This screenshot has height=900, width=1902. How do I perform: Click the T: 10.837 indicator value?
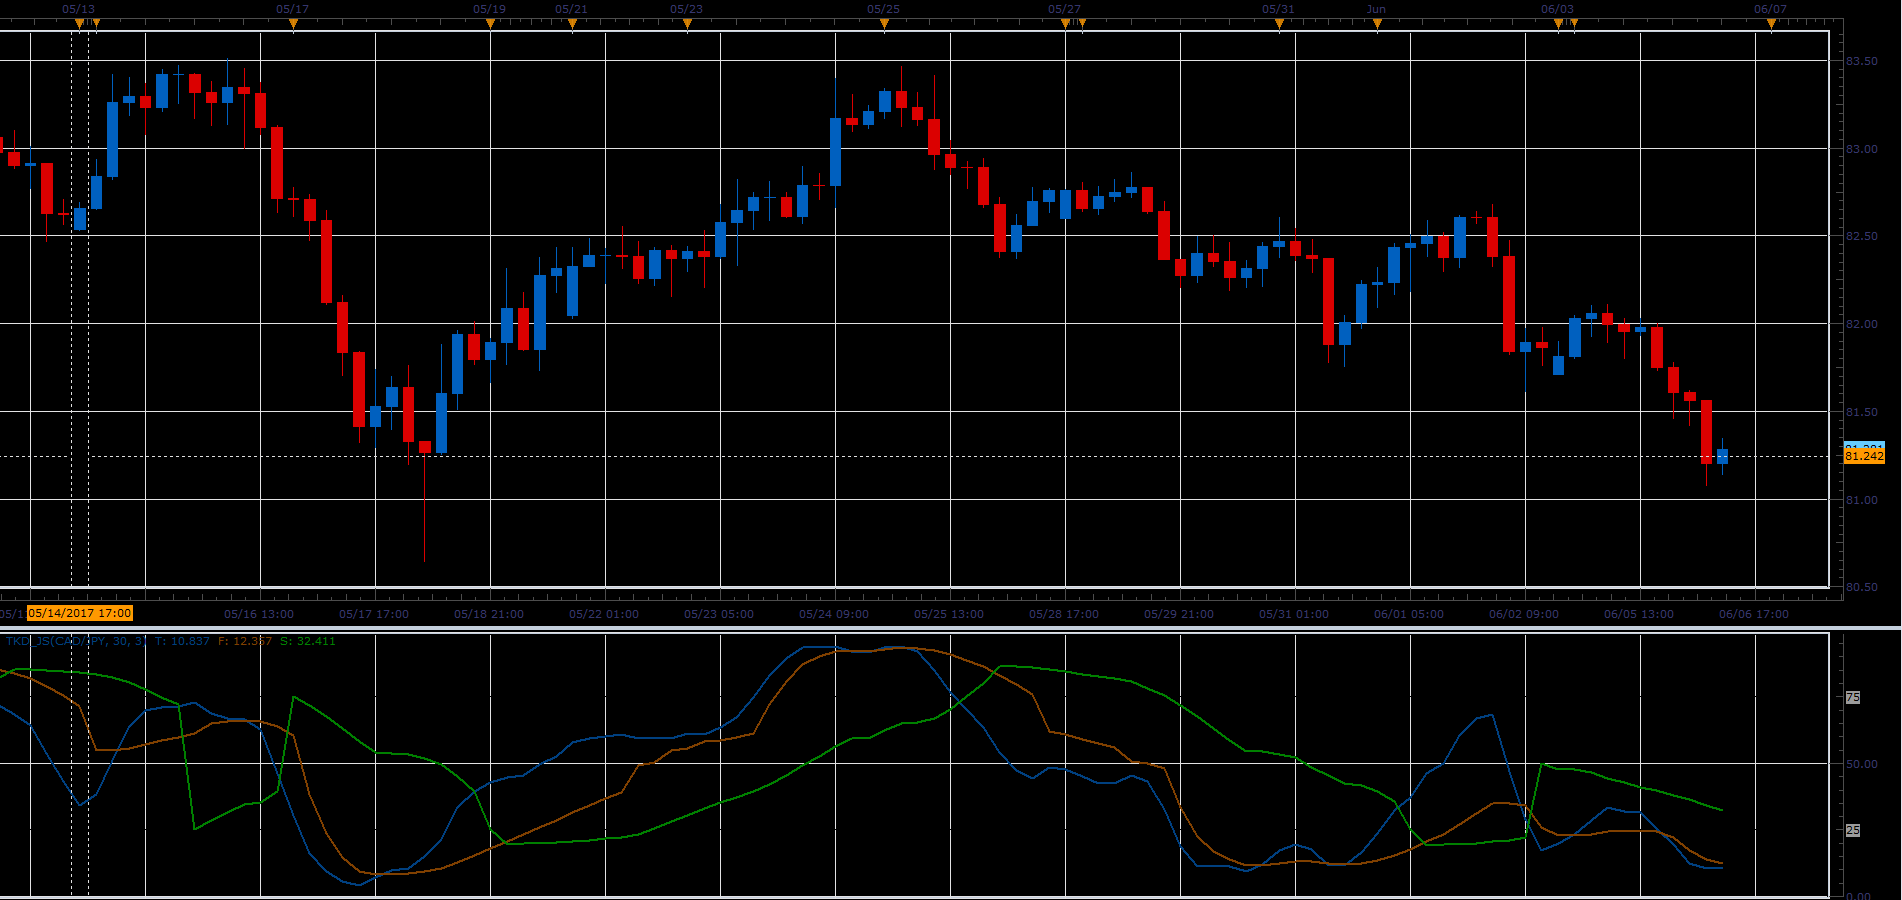tap(182, 641)
